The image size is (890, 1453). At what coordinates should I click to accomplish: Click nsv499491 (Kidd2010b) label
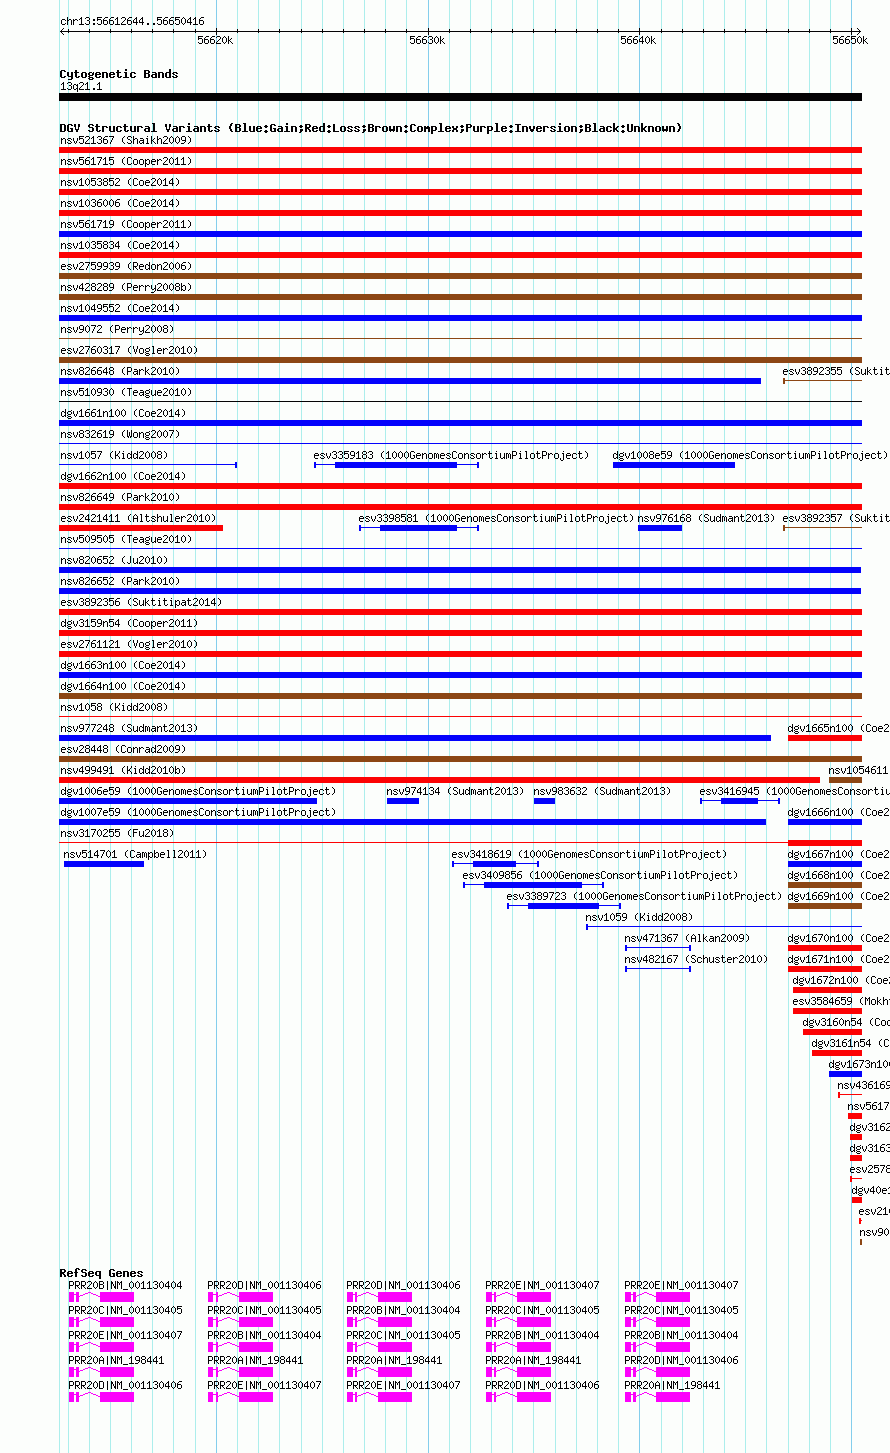click(123, 770)
